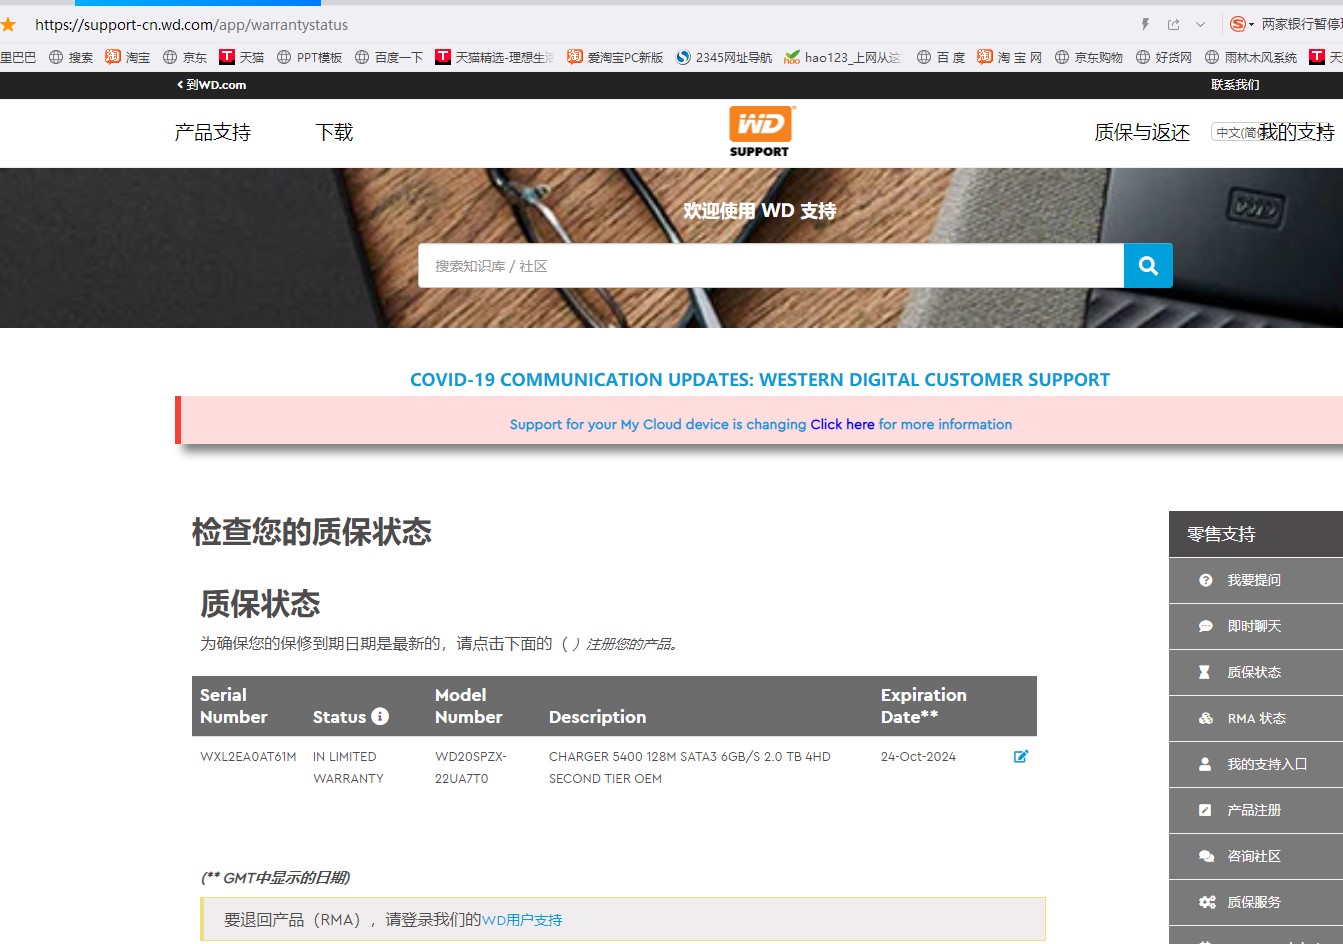Click the 到WD.com link in top bar
Viewport: 1343px width, 944px height.
click(212, 85)
